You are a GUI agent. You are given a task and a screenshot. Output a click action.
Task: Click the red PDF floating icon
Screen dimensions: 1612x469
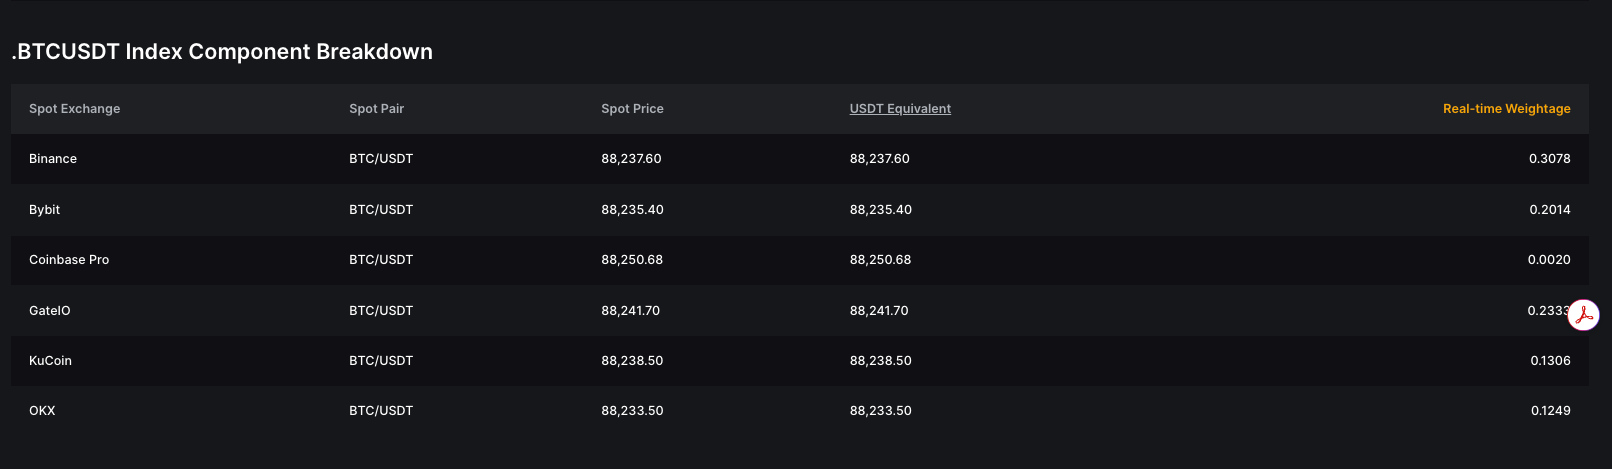click(1583, 315)
